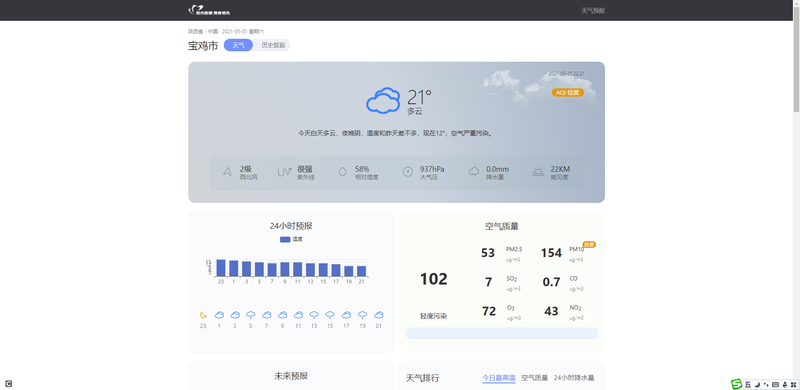
Task: Click the UV ultraviolet icon
Action: click(284, 172)
